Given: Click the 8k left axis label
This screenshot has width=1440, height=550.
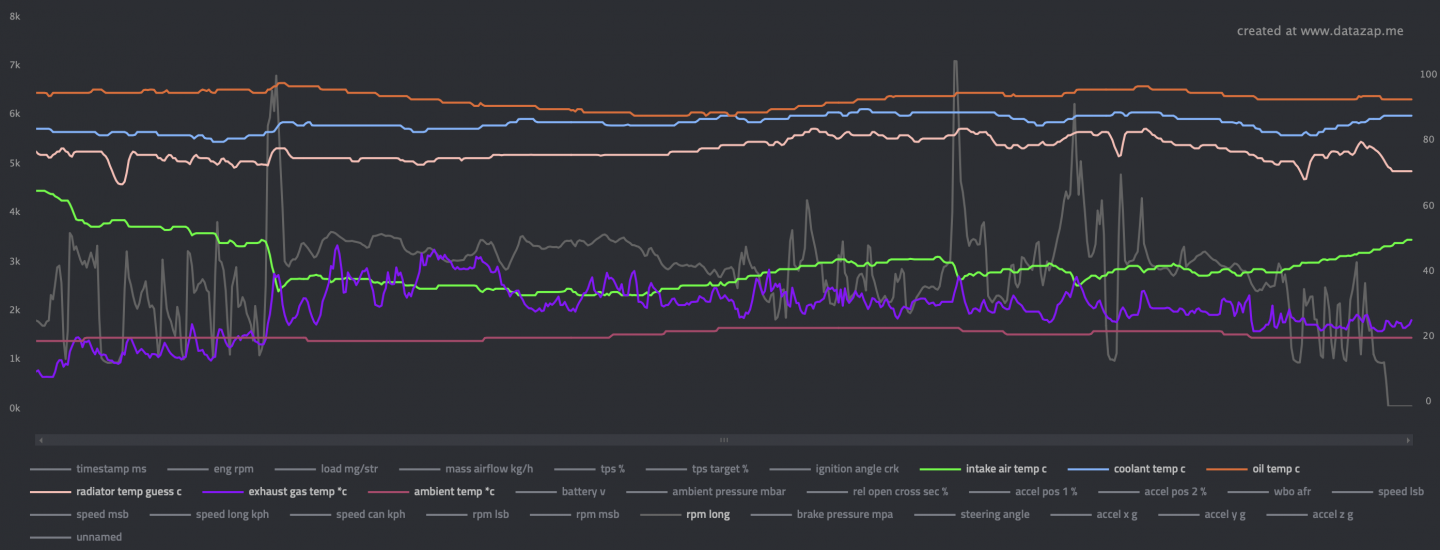Looking at the screenshot, I should click(15, 17).
